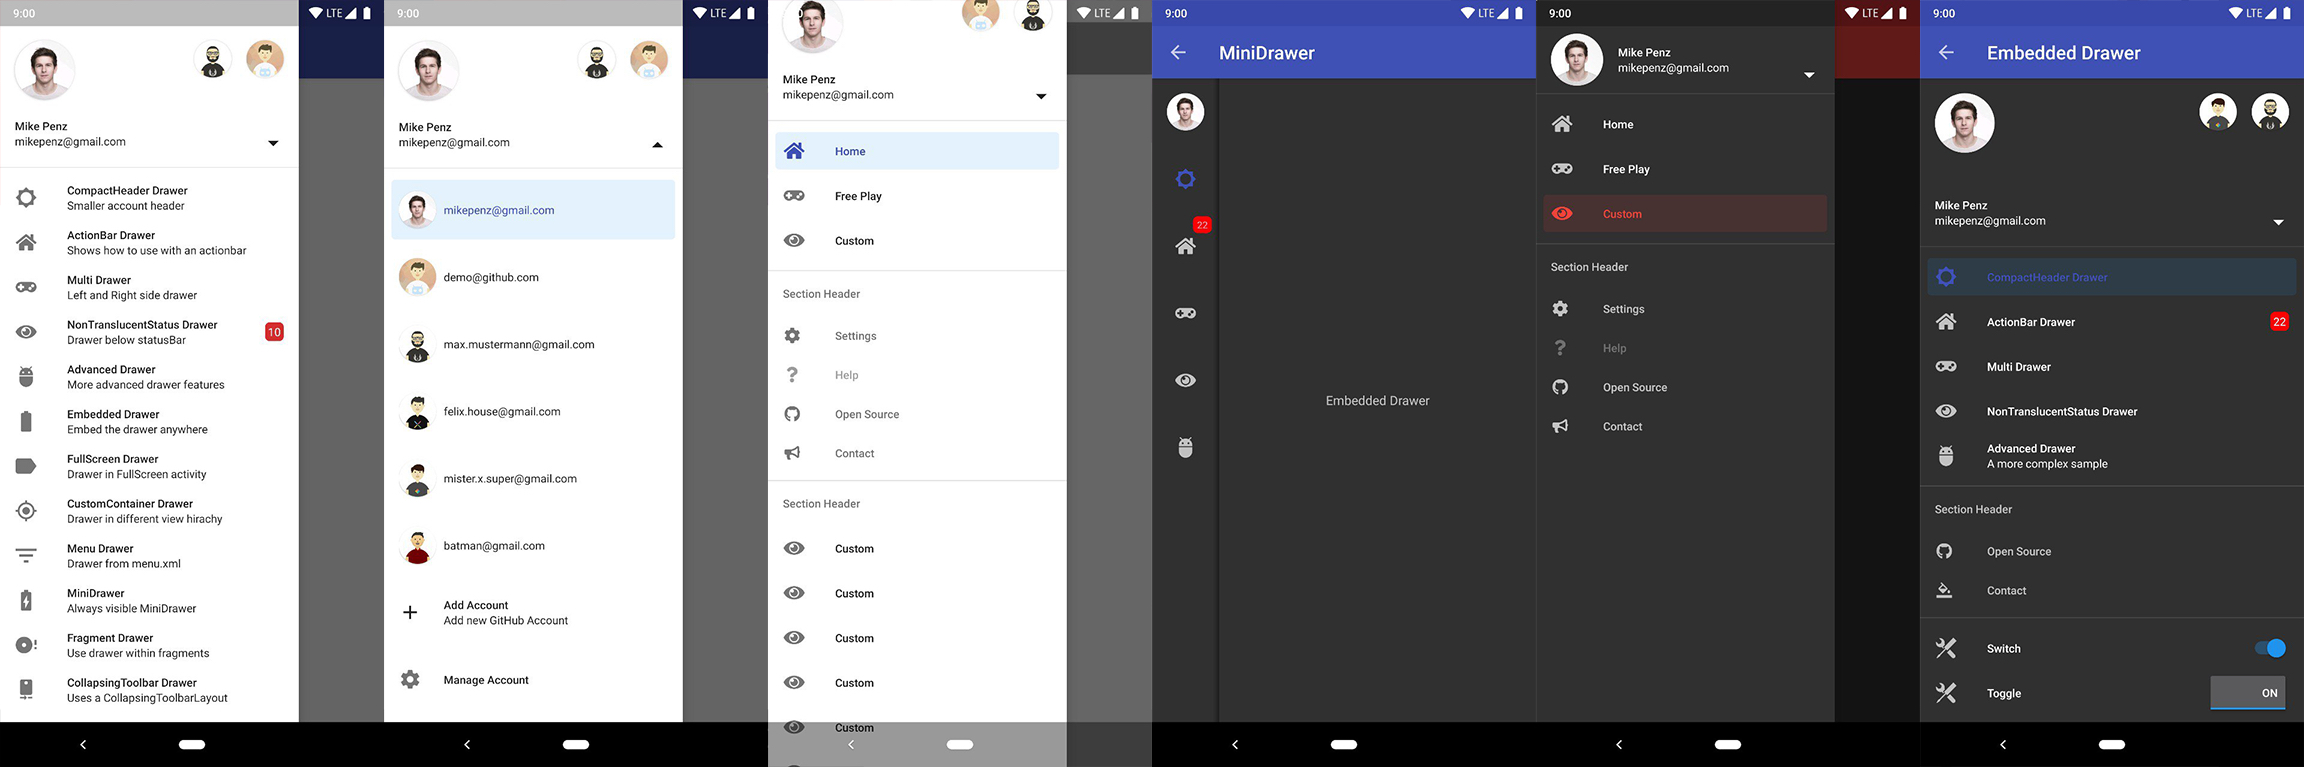Switch to max.mustermann@gmail.com account
The image size is (2304, 767).
click(533, 344)
